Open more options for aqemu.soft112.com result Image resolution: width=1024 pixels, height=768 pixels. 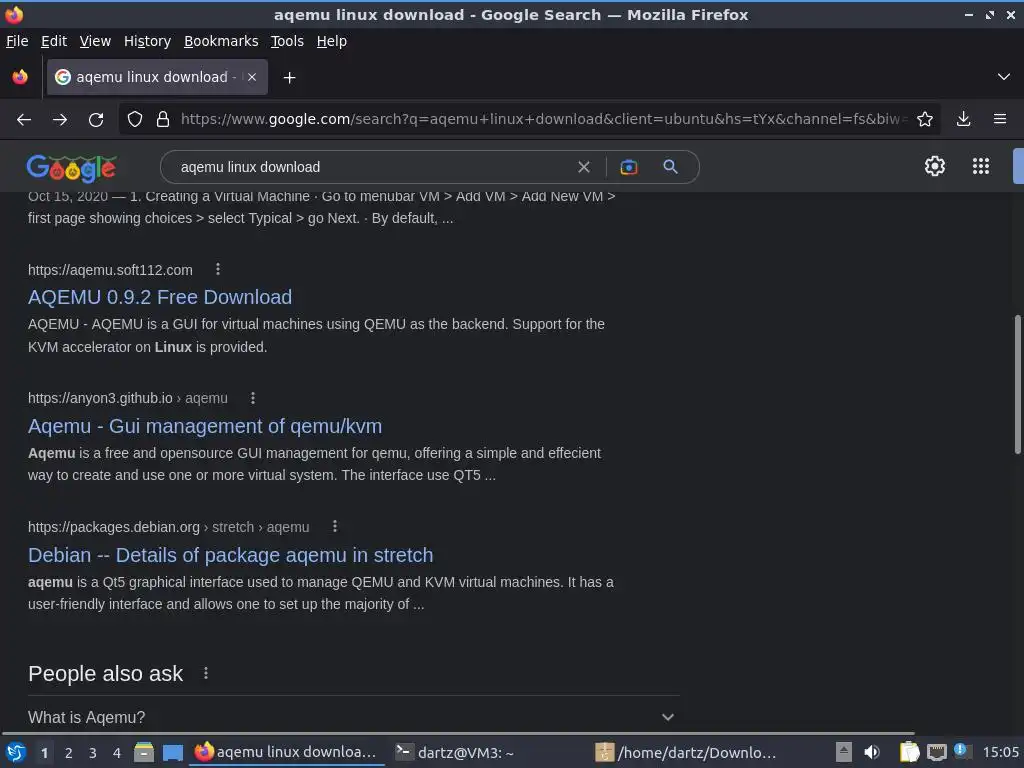pos(218,269)
